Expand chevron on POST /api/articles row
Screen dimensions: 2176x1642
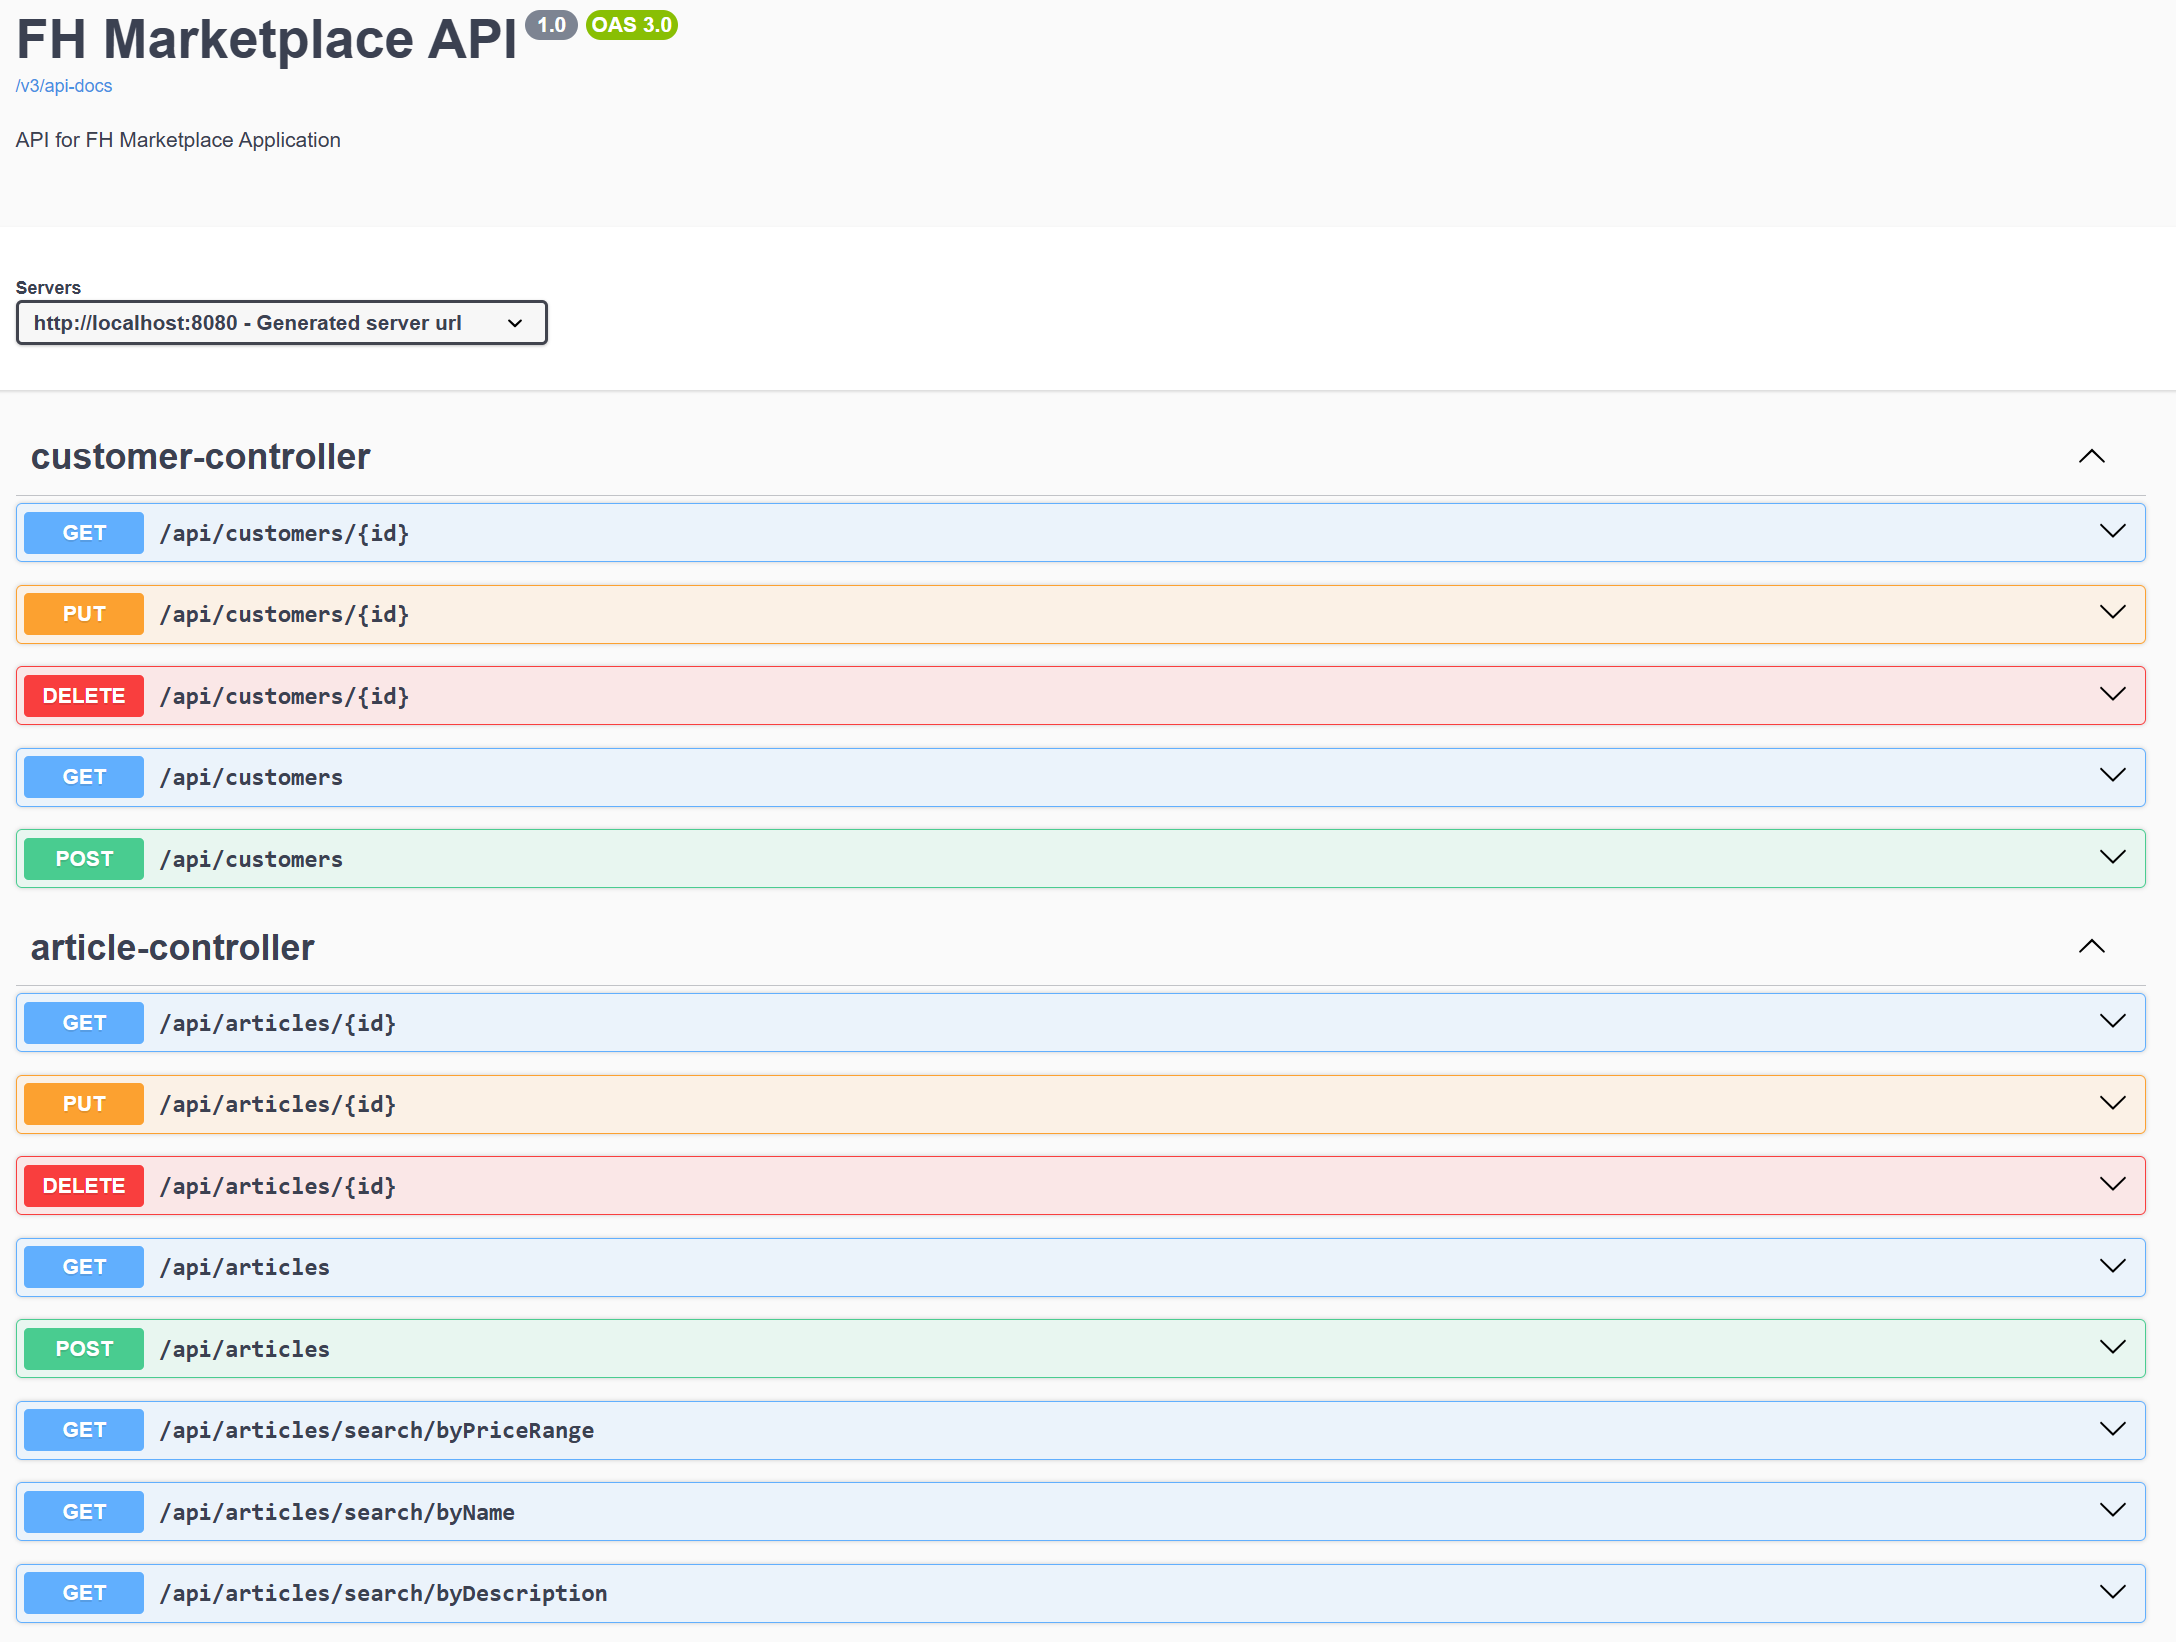(x=2112, y=1348)
